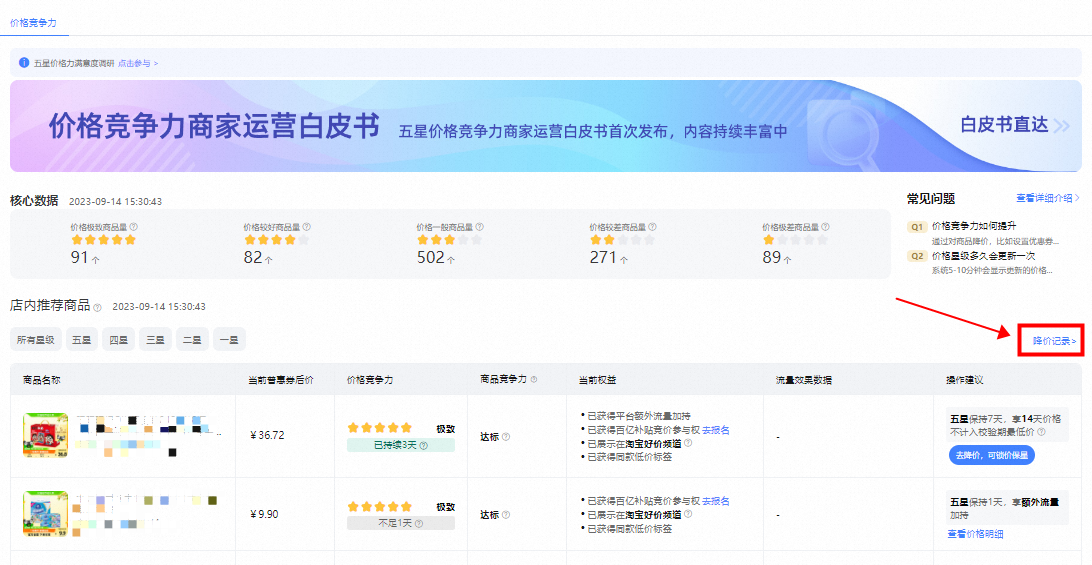Screen dimensions: 1092x565
Task: Click the help icon next to 价格极差商品量
Action: pyautogui.click(x=825, y=227)
